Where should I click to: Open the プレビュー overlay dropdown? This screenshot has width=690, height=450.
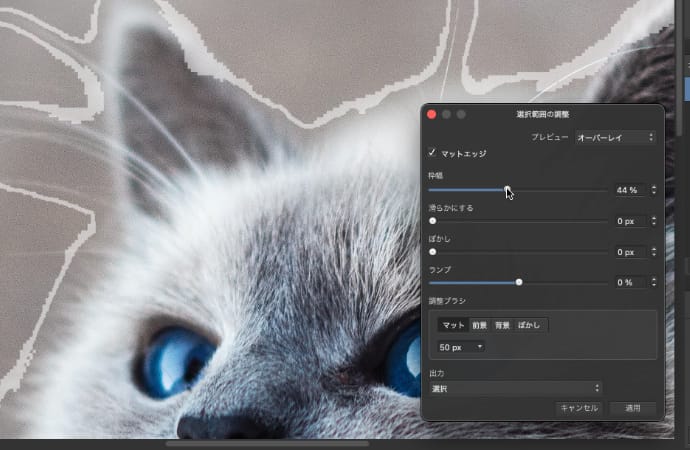click(614, 137)
